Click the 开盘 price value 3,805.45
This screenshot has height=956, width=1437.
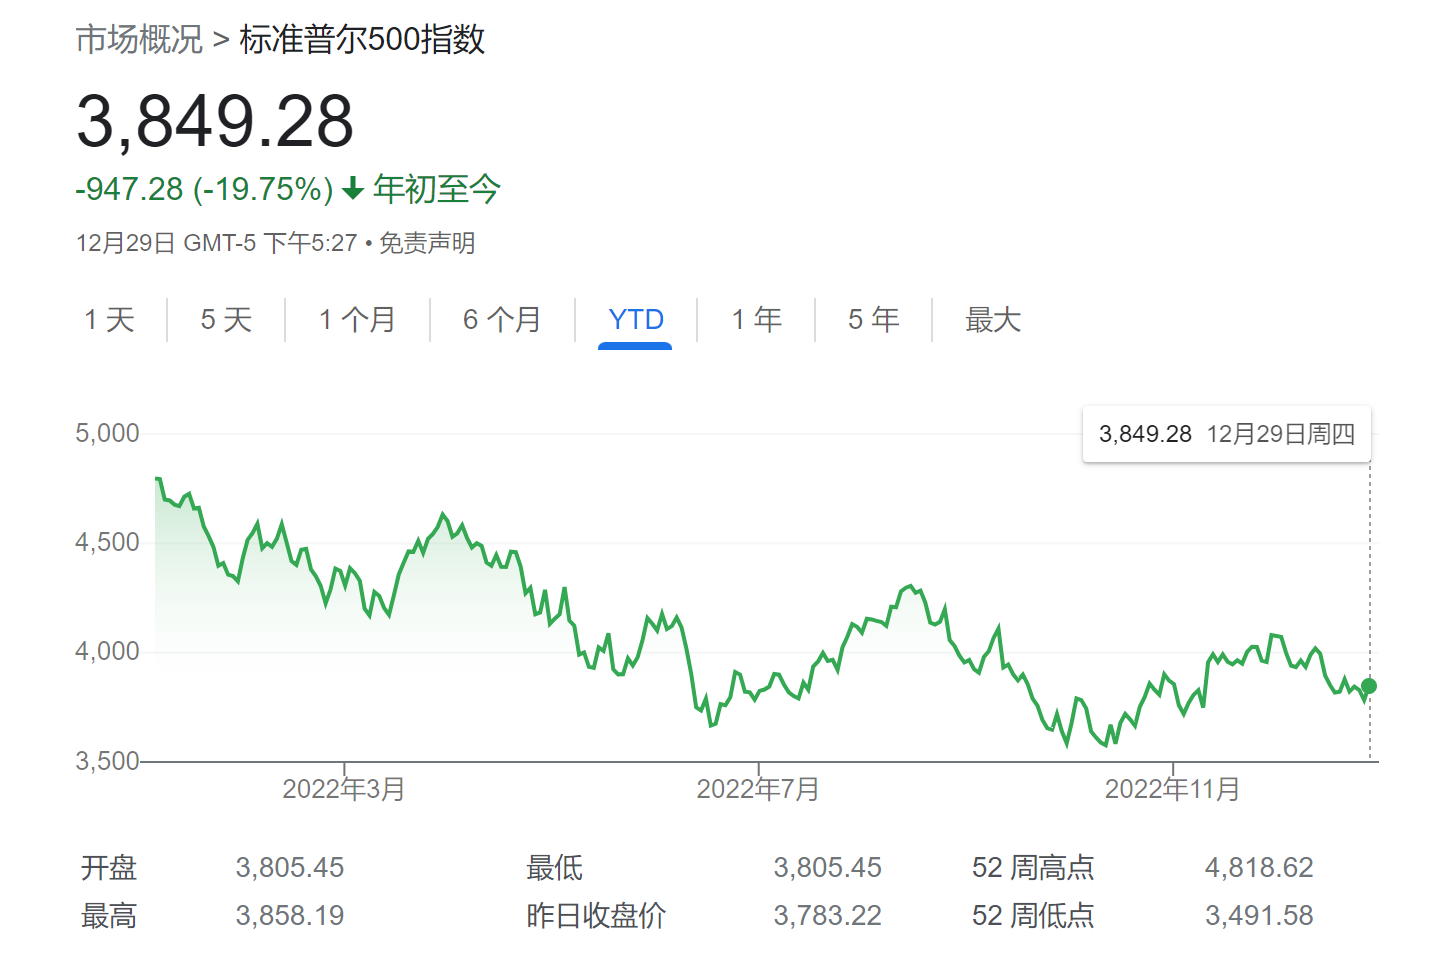click(x=289, y=868)
